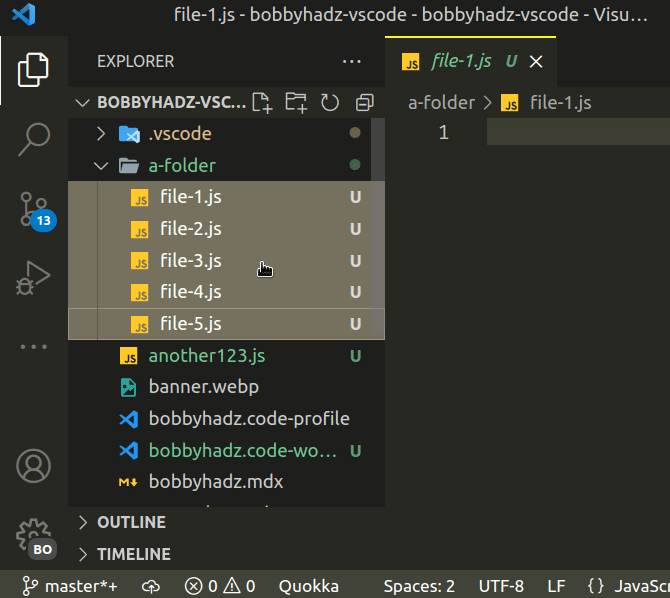Open the Explorer view in activity bar
This screenshot has width=670, height=598.
click(33, 70)
